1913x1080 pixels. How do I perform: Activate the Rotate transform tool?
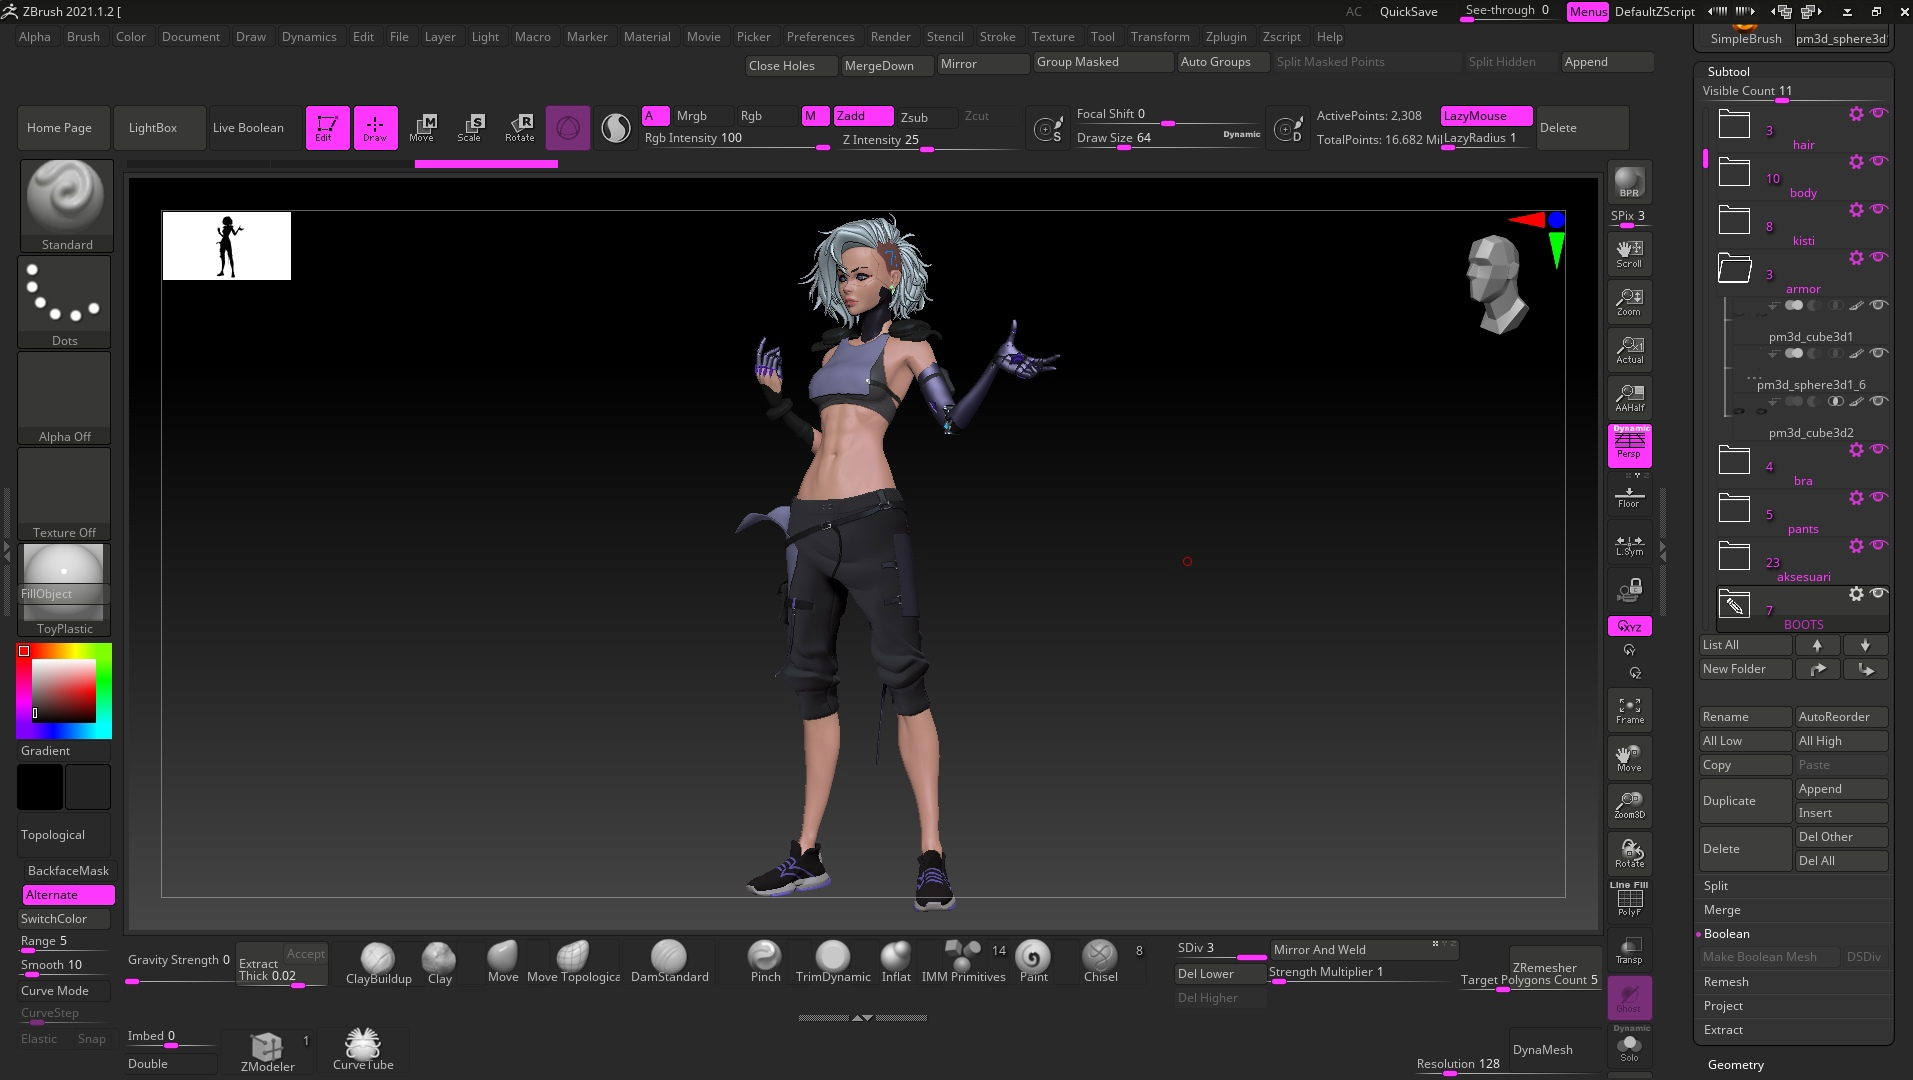pos(520,127)
